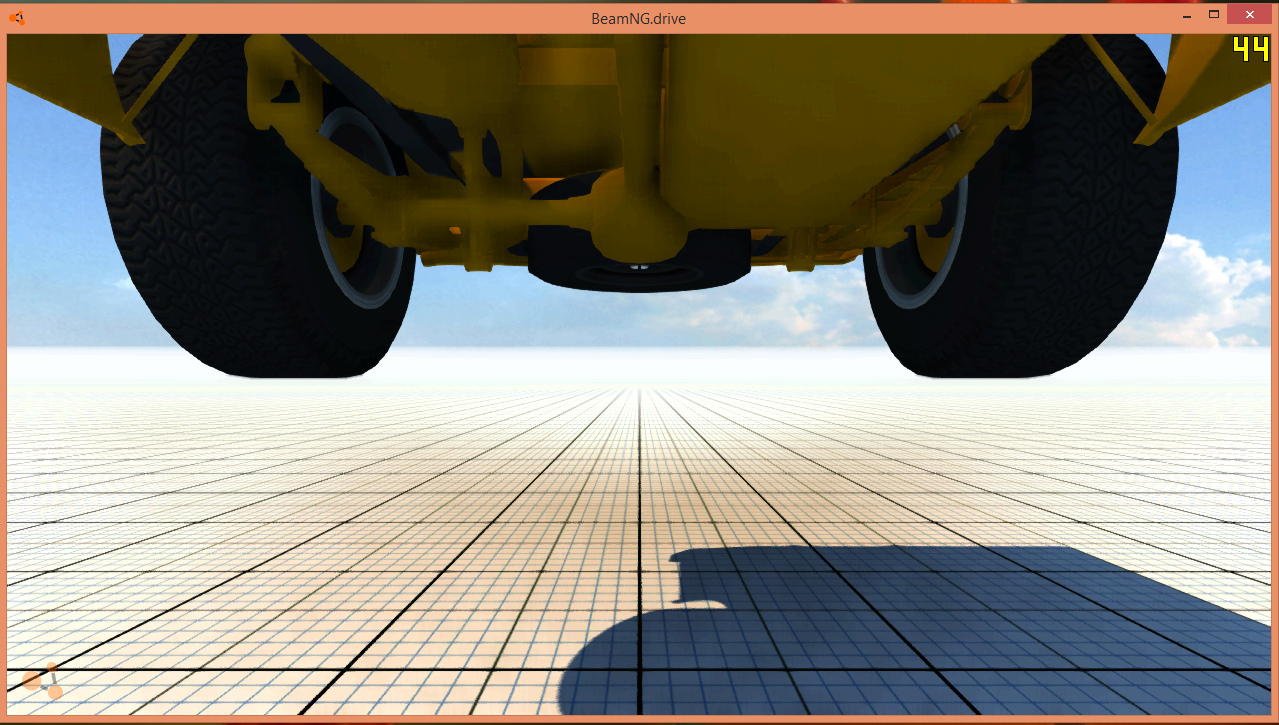1279x725 pixels.
Task: Click the BeamNG.drive window title text
Action: pyautogui.click(x=638, y=18)
